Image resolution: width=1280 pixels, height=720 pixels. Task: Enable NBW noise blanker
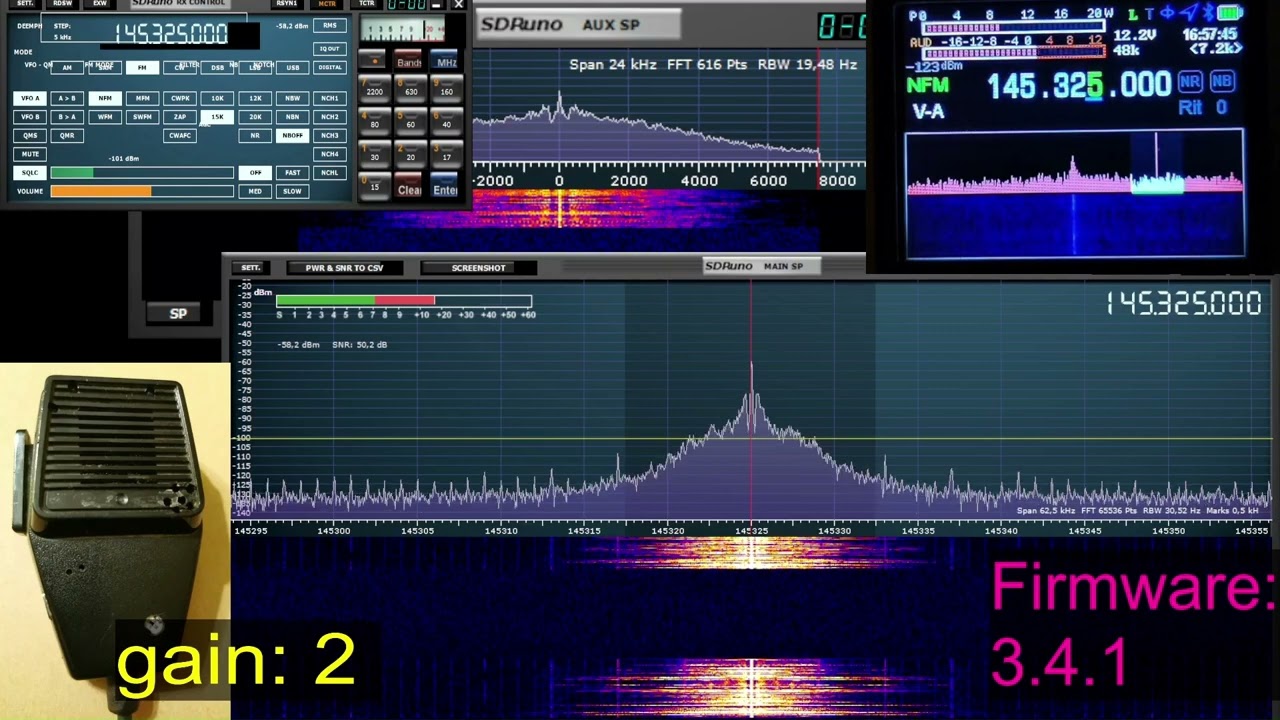(x=292, y=98)
